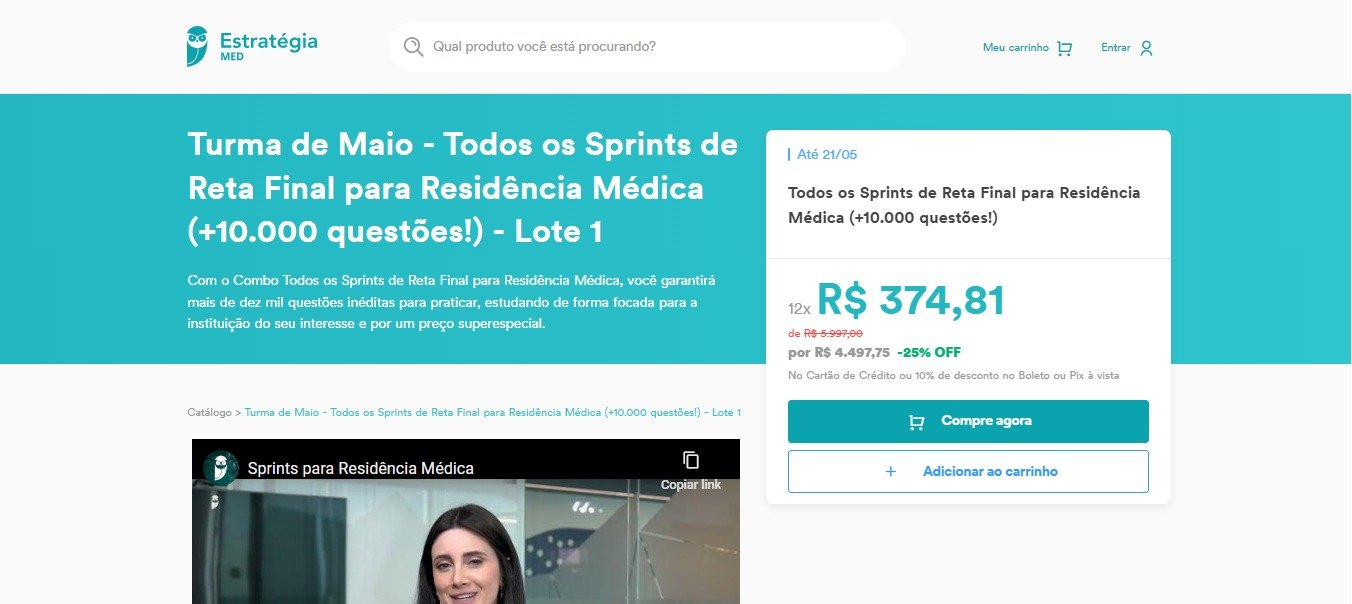Go to Catálogo breadcrumb
The height and width of the screenshot is (604, 1352).
pyautogui.click(x=209, y=412)
